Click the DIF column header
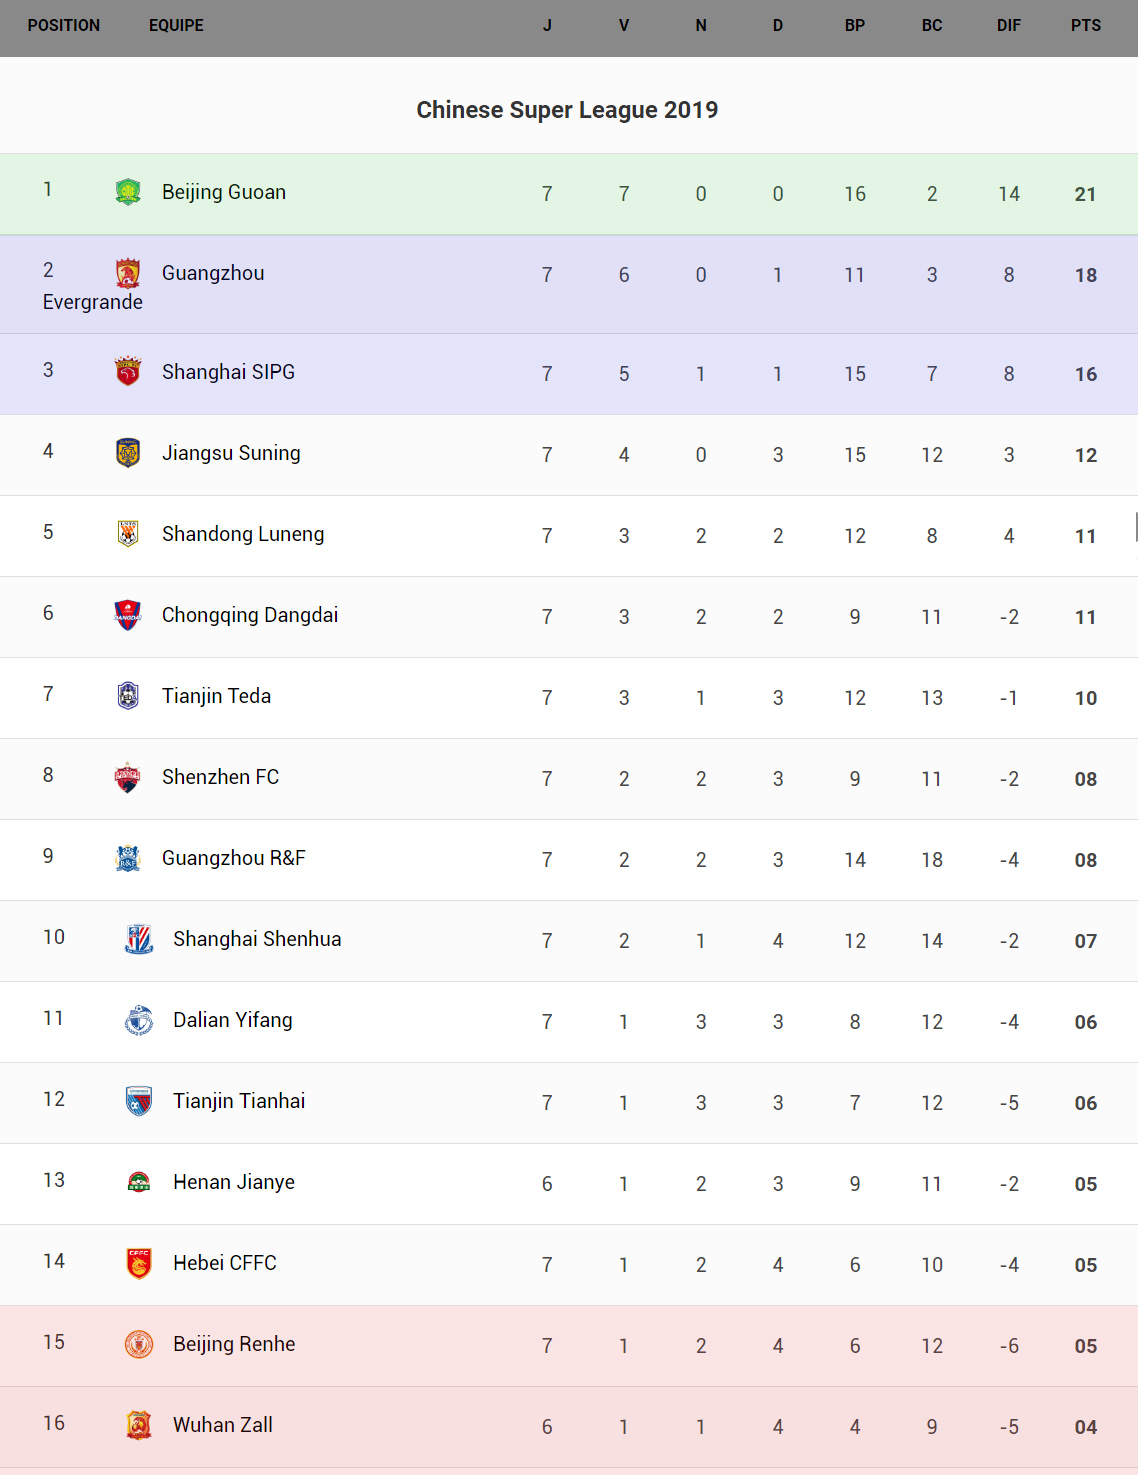This screenshot has width=1138, height=1475. [1008, 26]
